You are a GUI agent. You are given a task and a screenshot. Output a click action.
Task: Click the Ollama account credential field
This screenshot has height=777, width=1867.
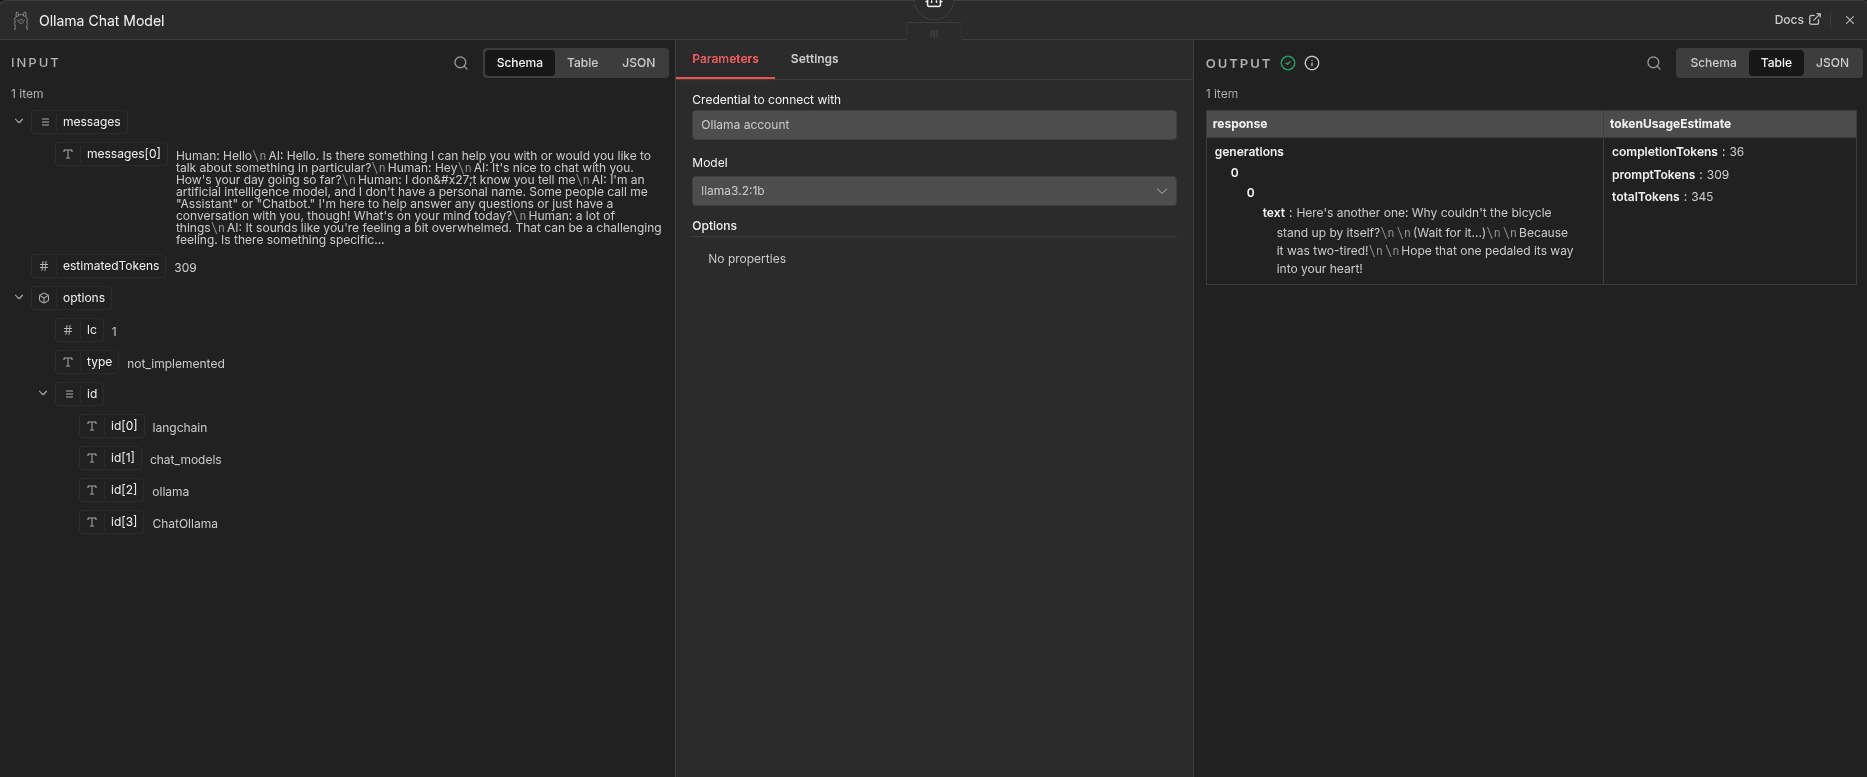point(934,125)
